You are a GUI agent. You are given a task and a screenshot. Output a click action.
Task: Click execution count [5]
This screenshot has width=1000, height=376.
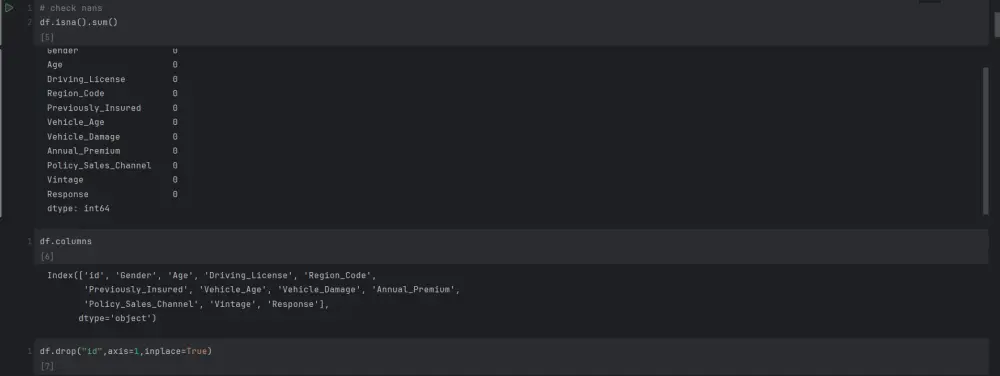click(47, 37)
